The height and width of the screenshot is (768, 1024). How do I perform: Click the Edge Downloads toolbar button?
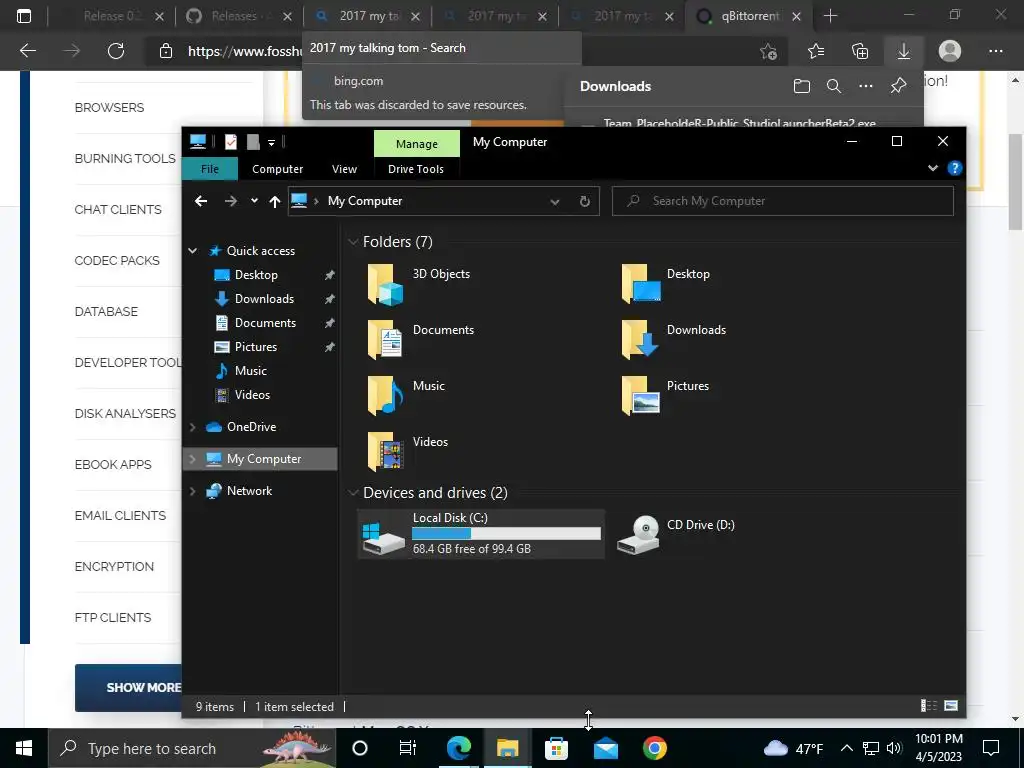pos(904,51)
